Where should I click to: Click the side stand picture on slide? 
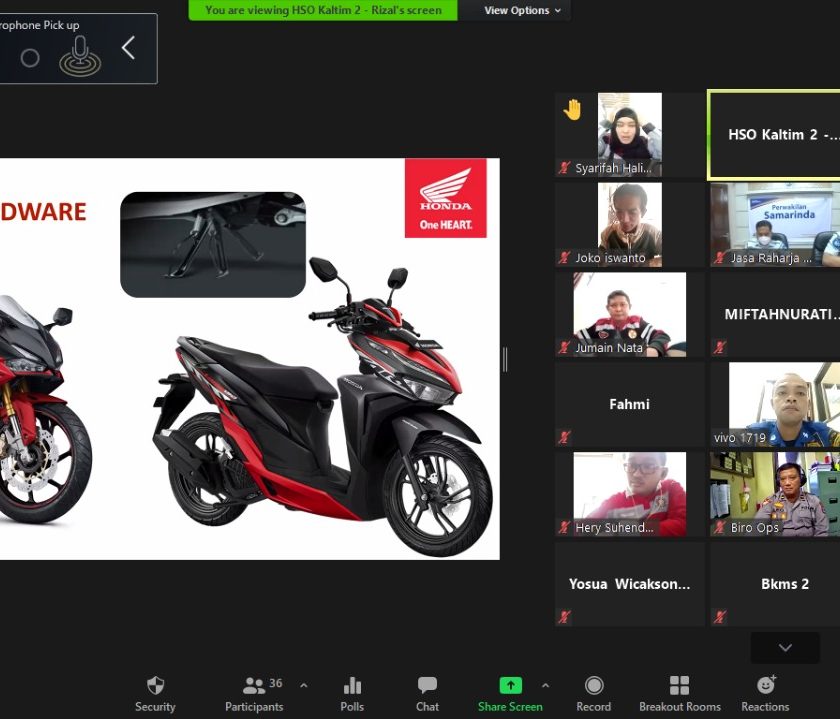click(x=213, y=244)
